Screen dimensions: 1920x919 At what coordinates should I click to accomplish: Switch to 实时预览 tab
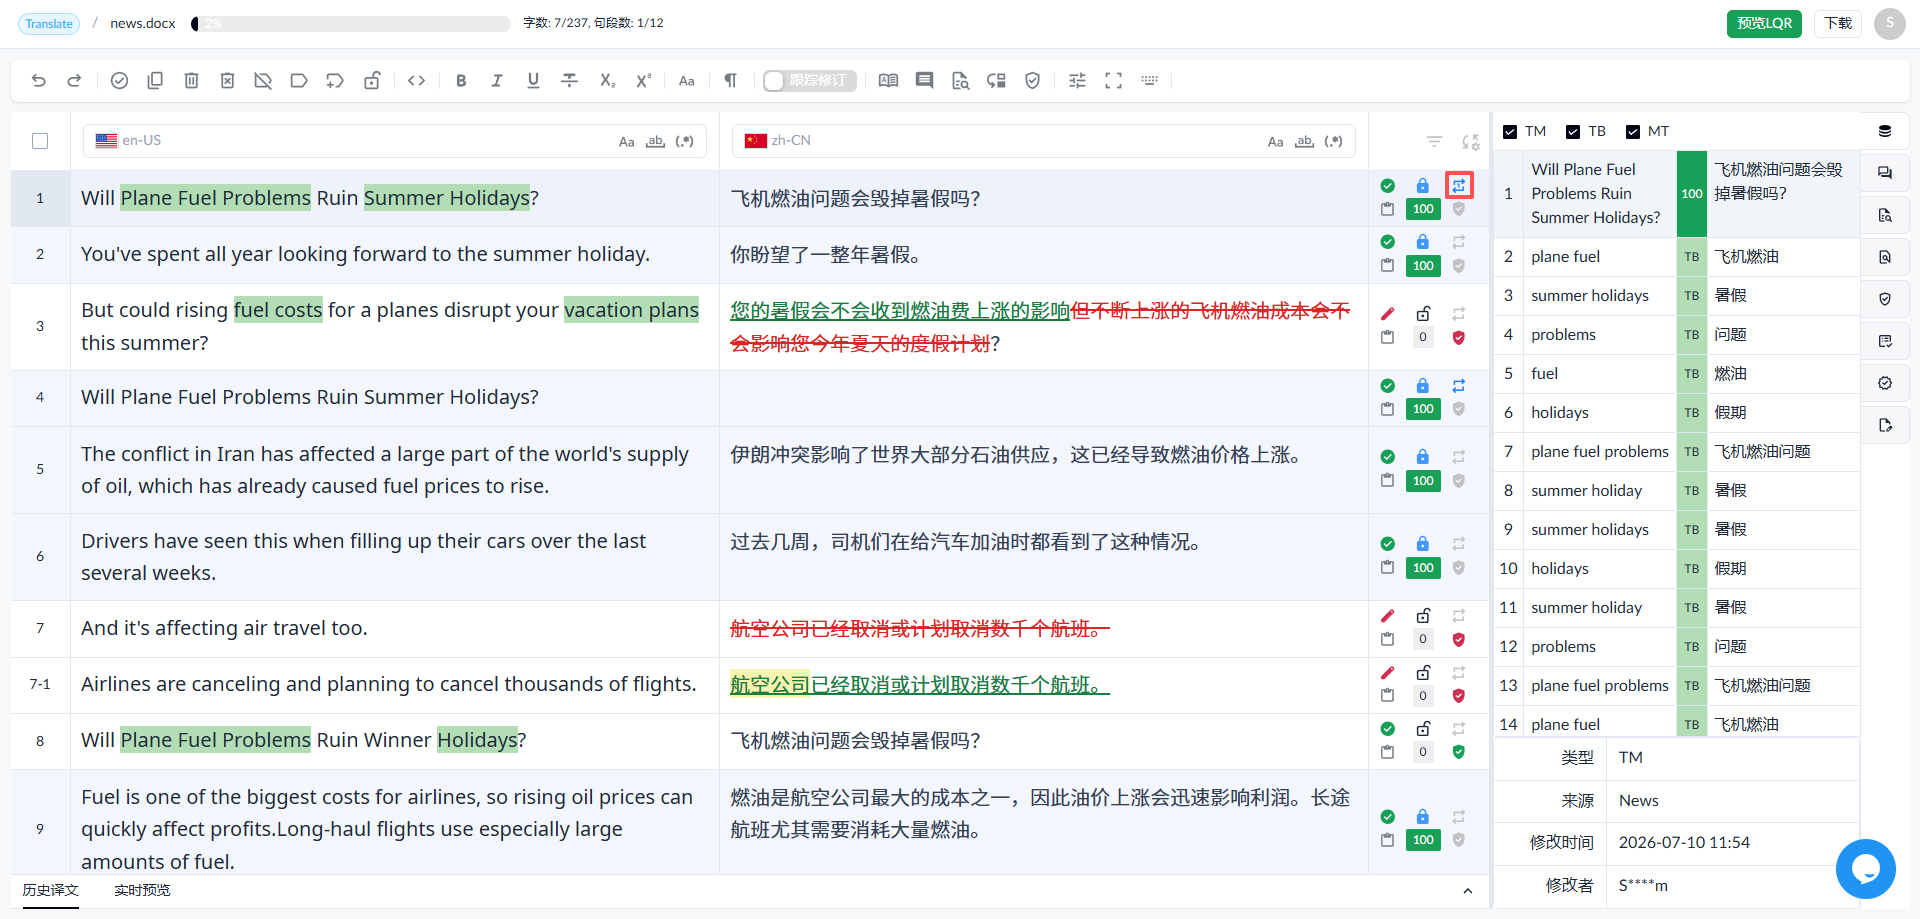coord(142,890)
